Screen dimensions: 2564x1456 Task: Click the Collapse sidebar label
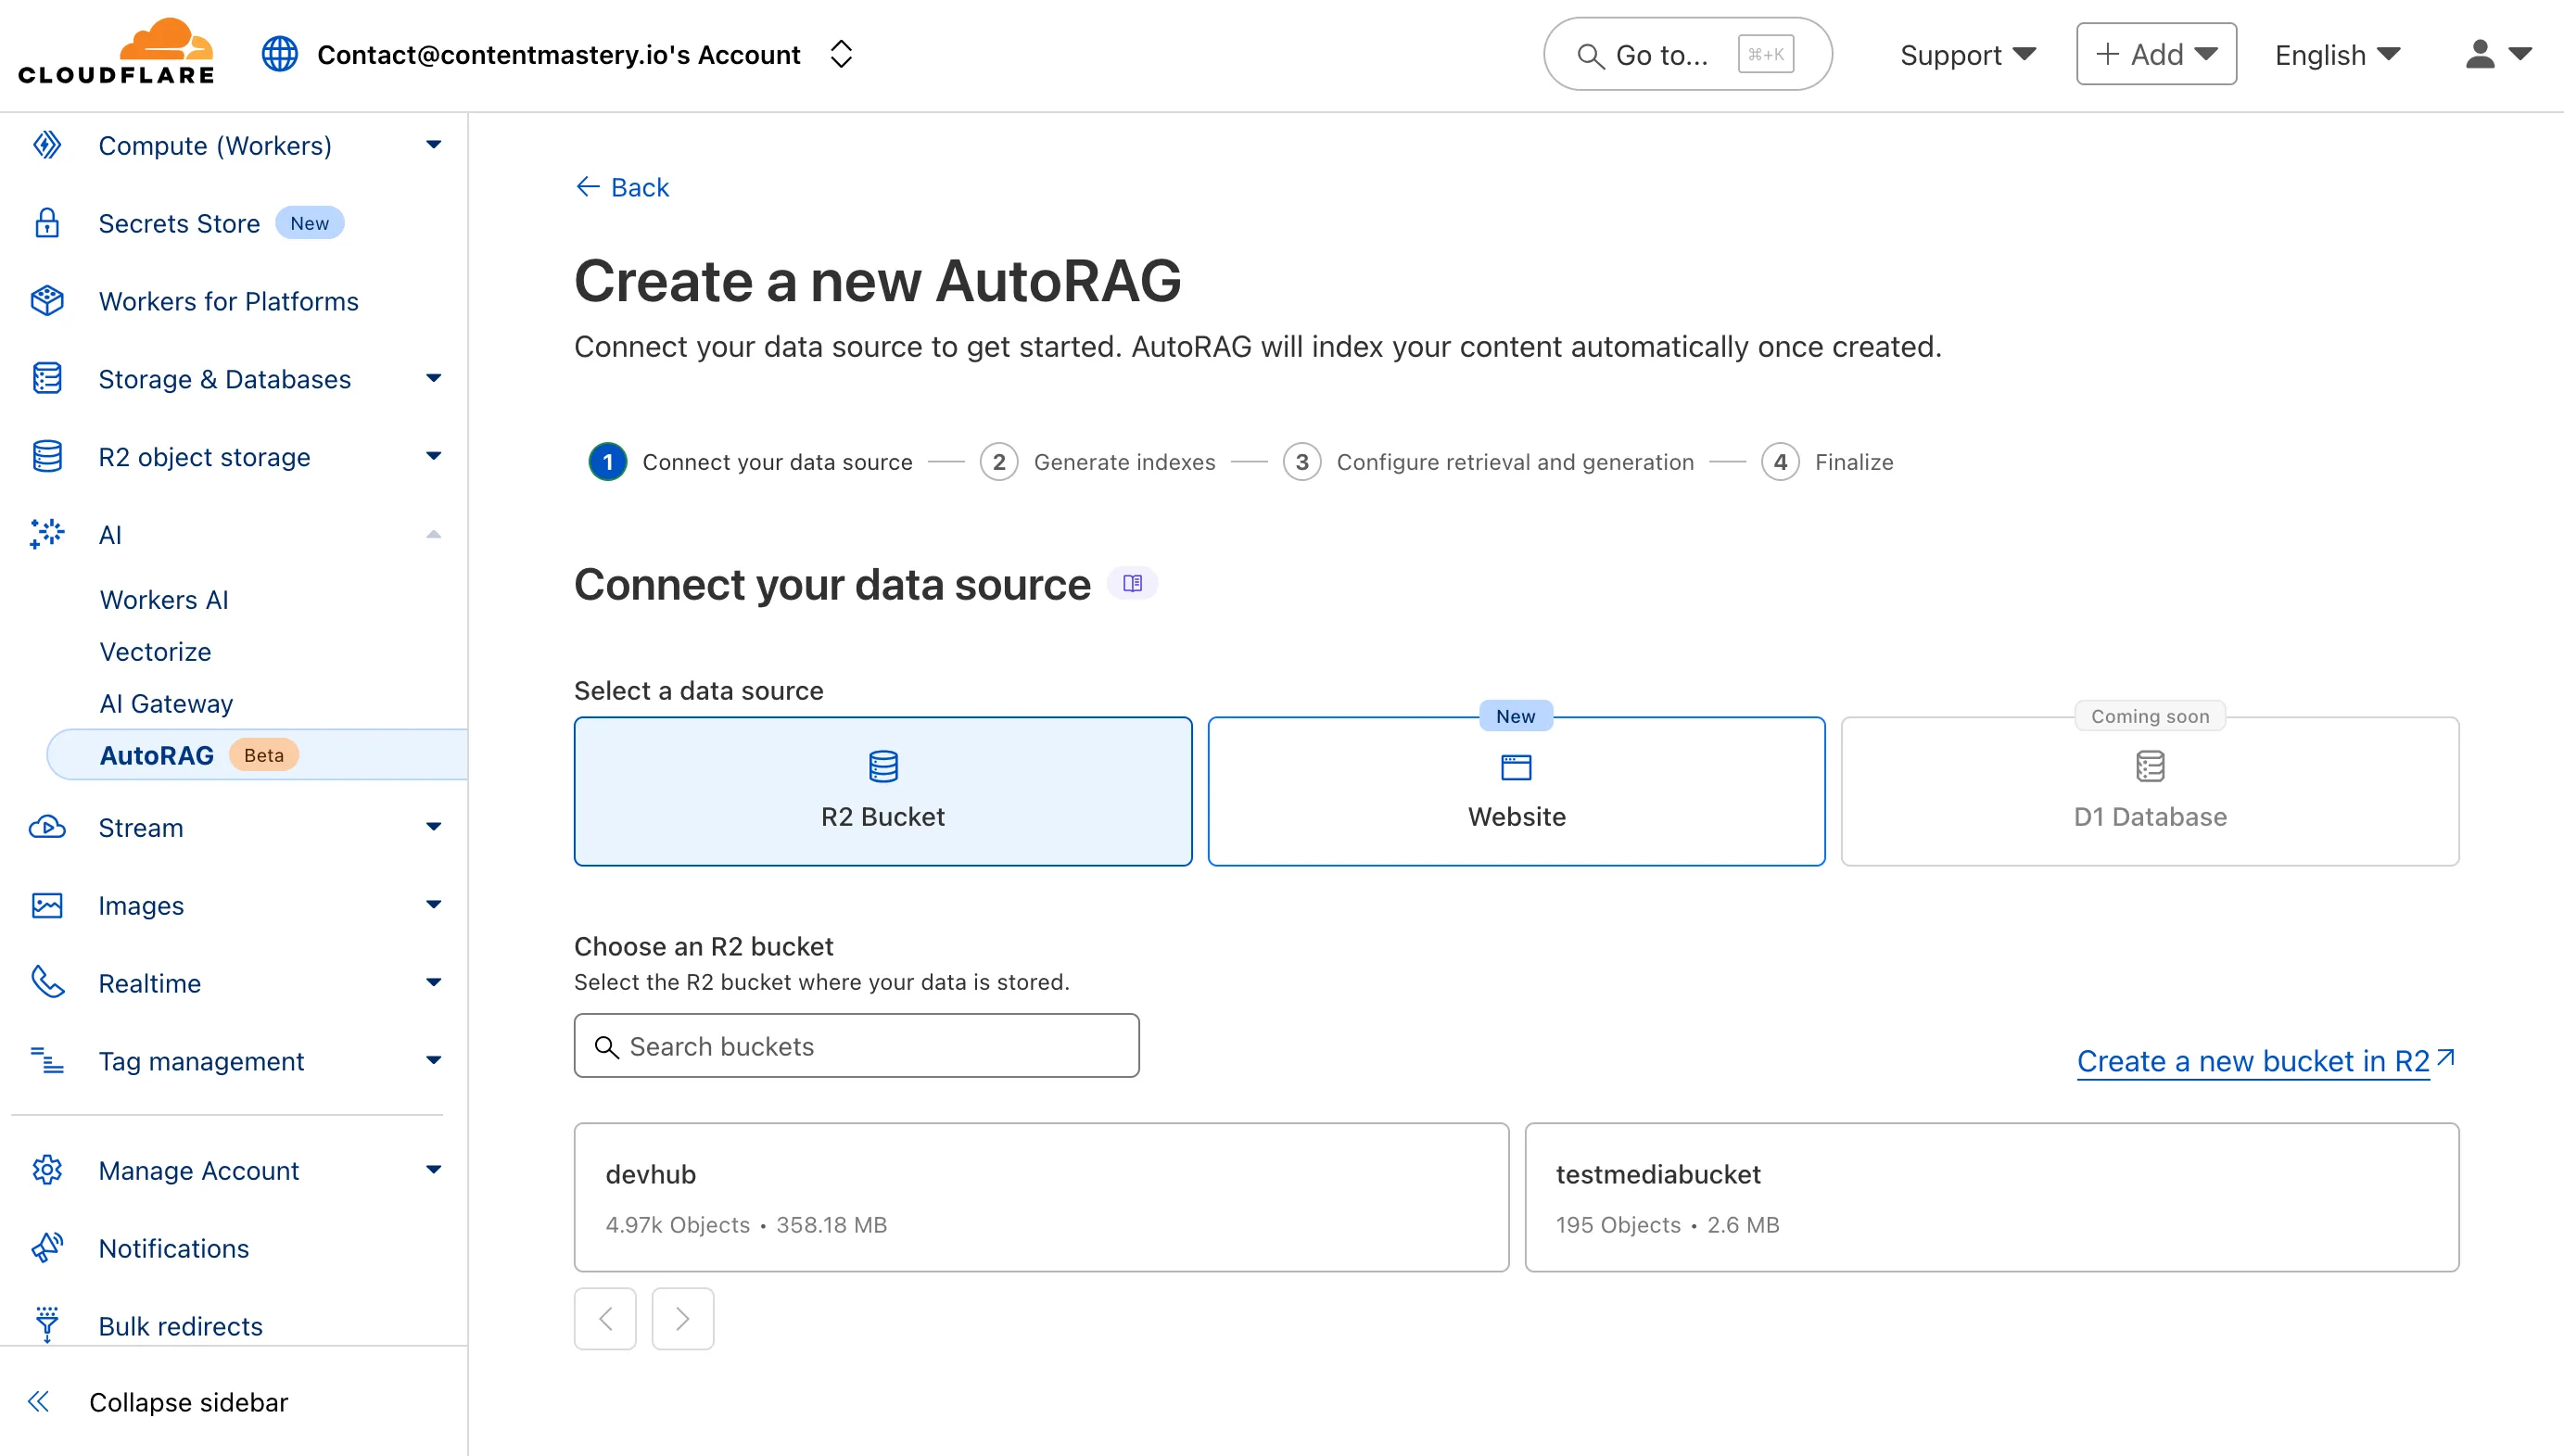pyautogui.click(x=188, y=1402)
